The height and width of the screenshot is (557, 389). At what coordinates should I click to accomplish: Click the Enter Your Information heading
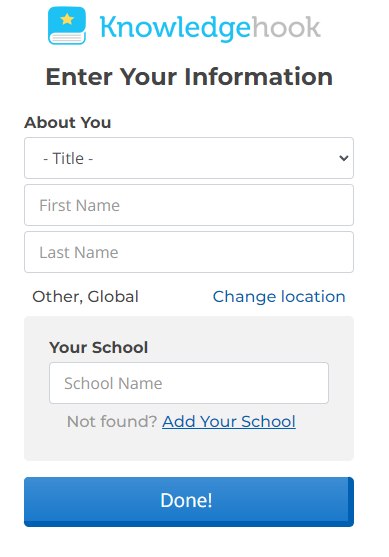coord(189,77)
